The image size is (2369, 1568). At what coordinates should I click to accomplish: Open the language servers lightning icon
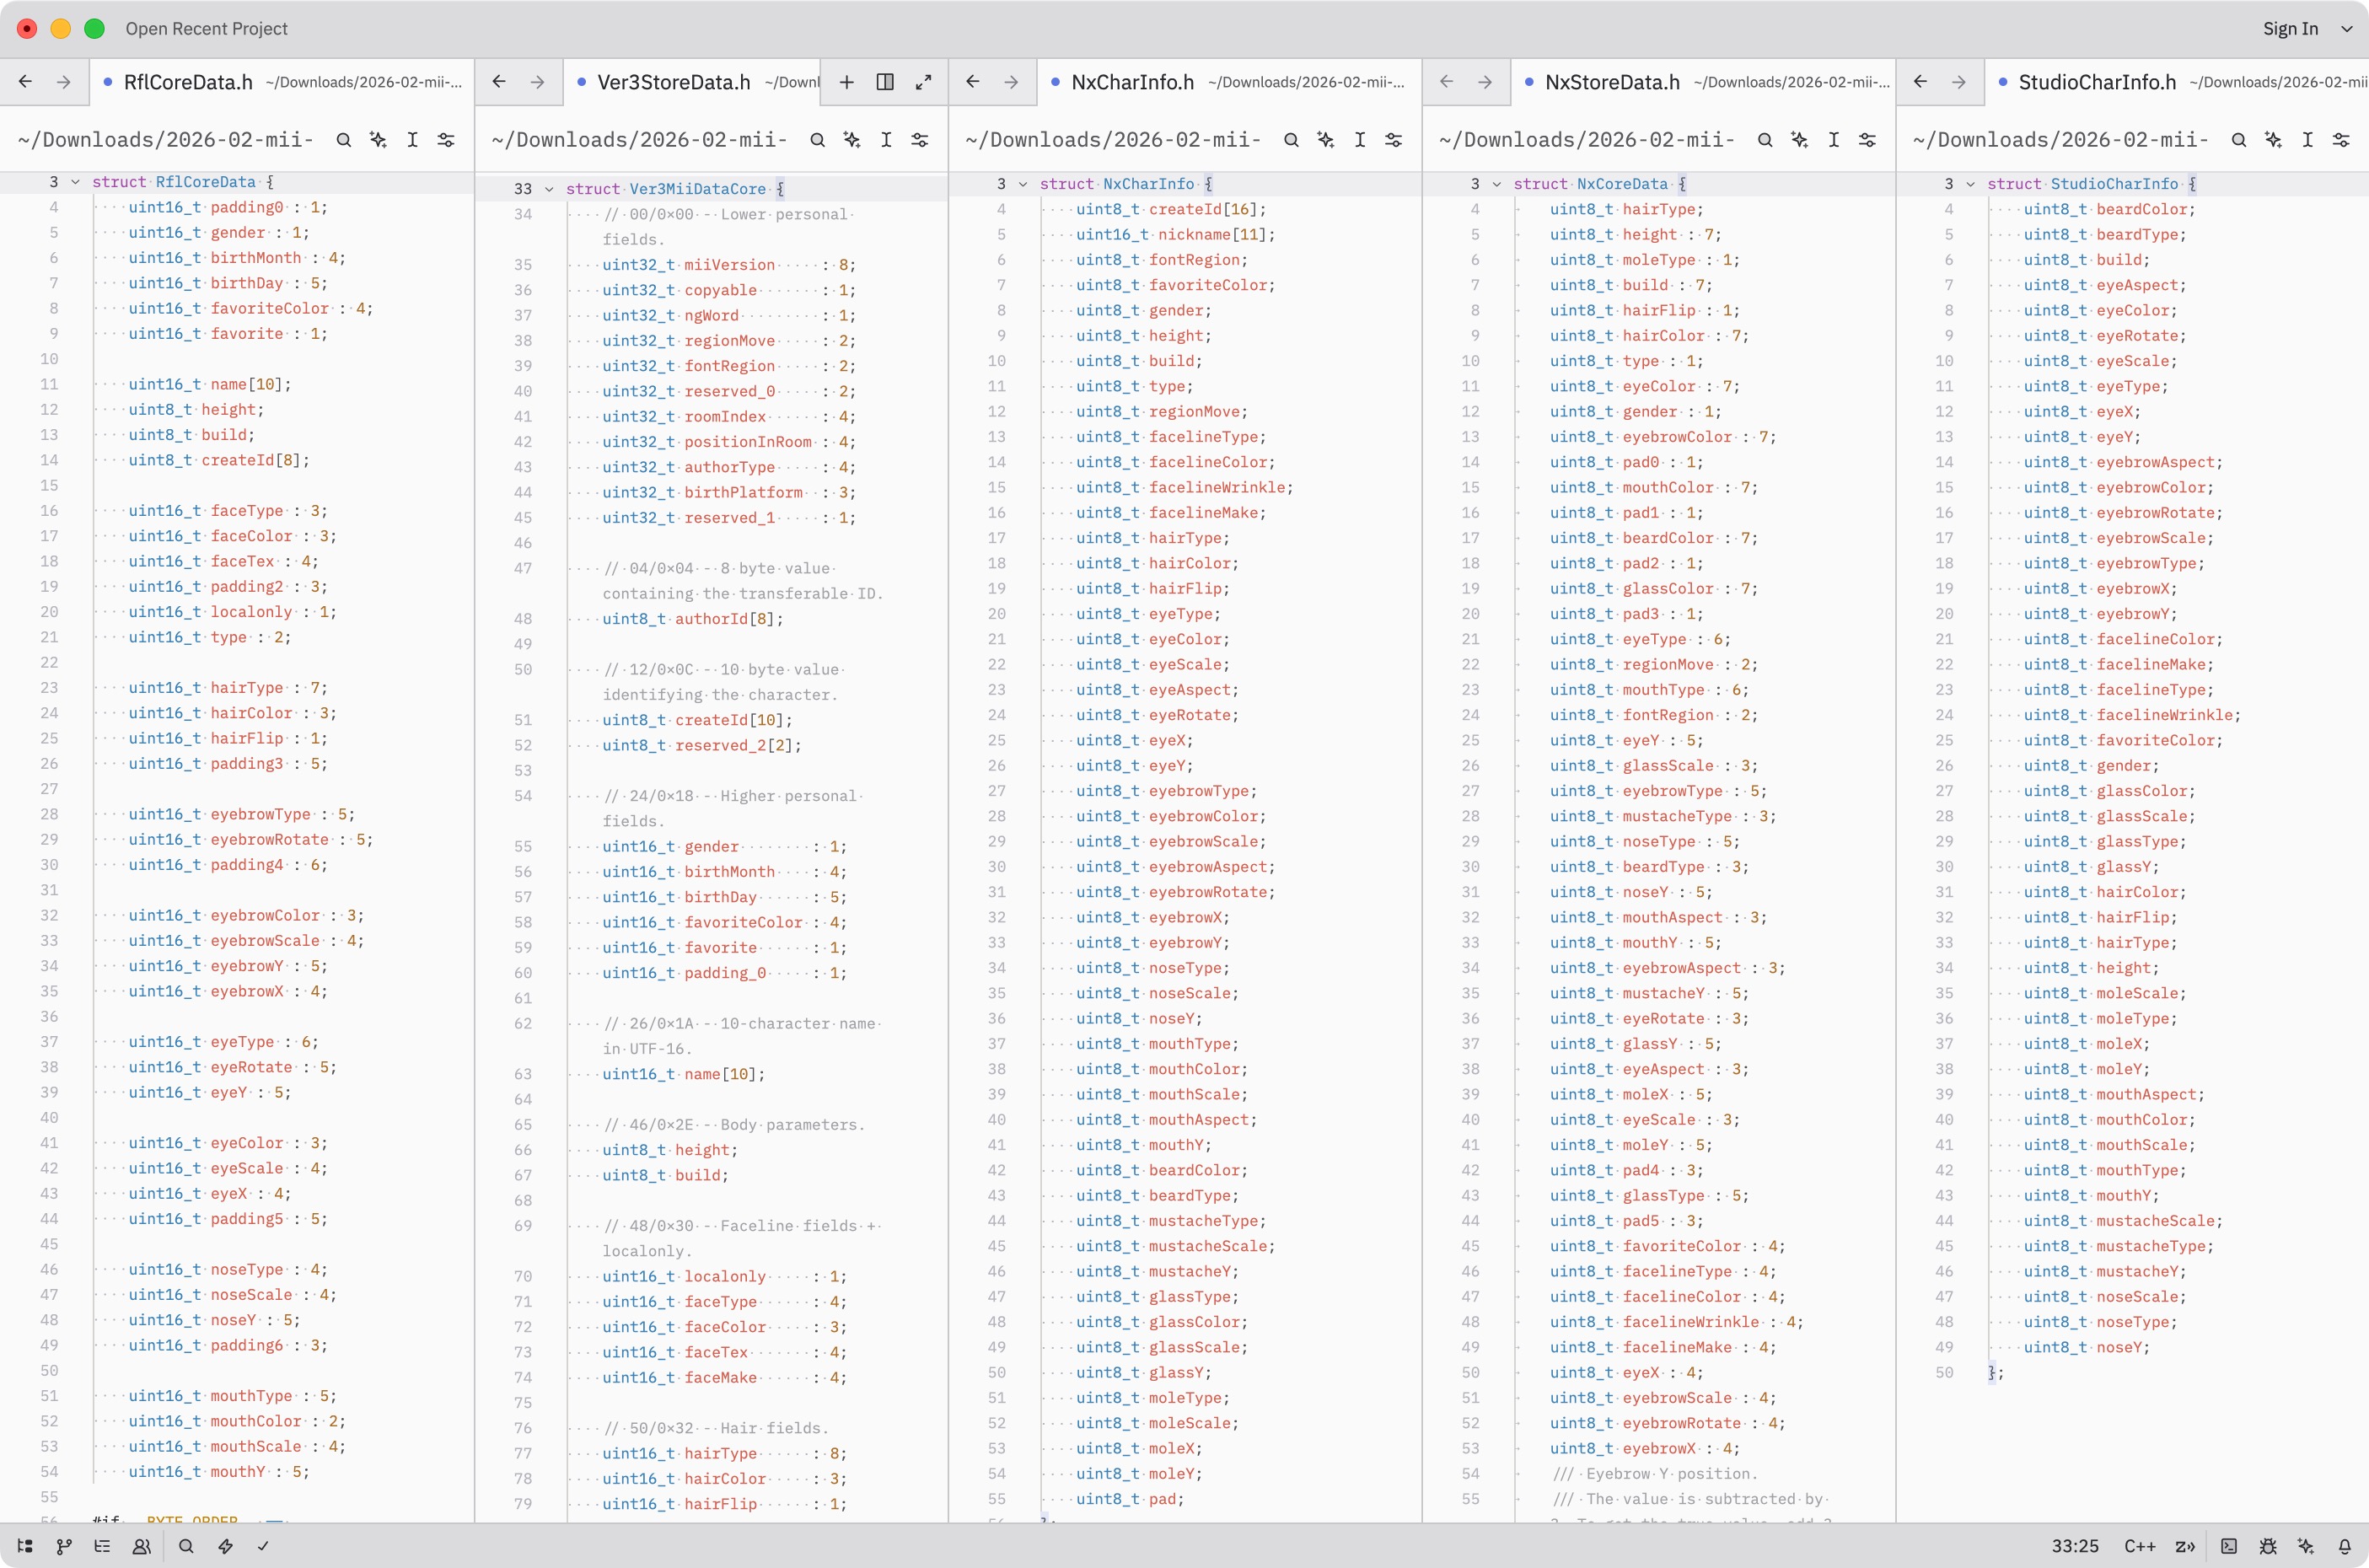226,1546
